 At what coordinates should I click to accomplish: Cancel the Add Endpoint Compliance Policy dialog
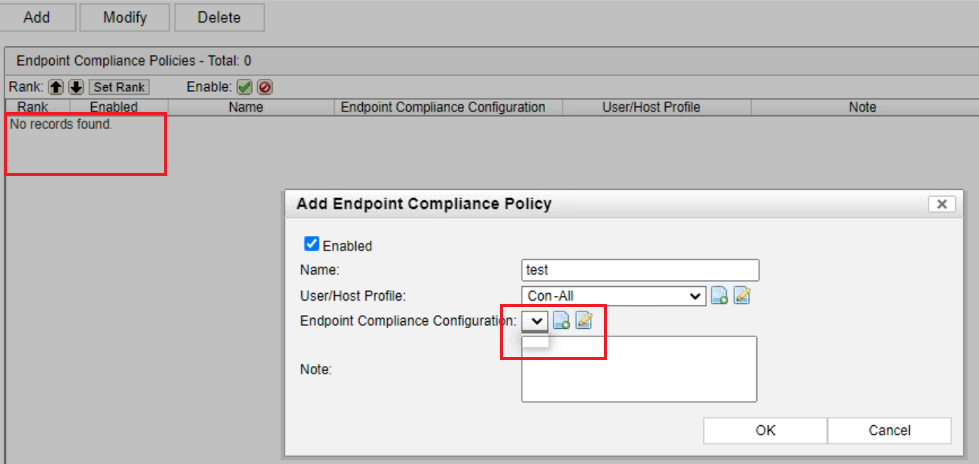pos(889,430)
